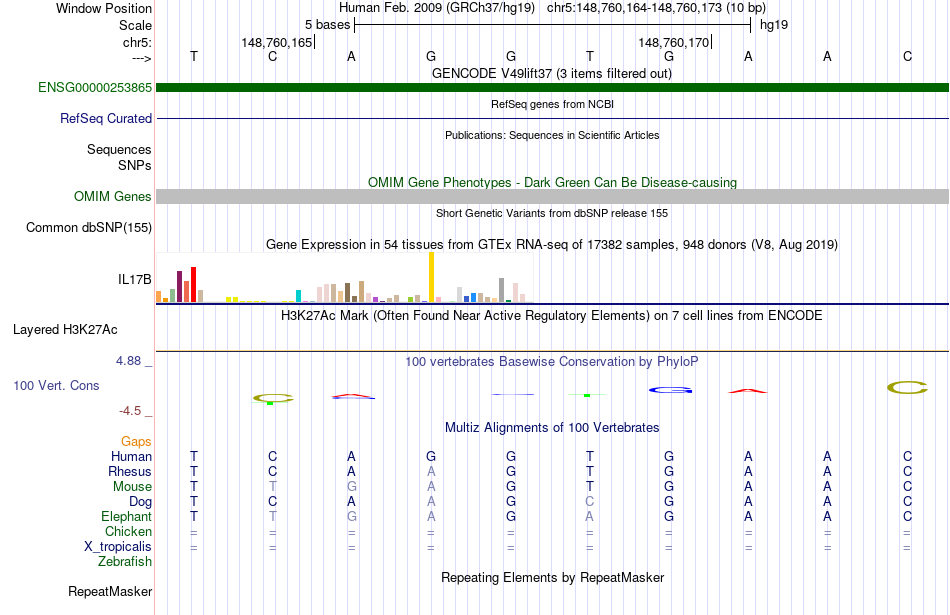This screenshot has width=950, height=615.
Task: Open 'Short Genetic Variants from dbSNP release 155'
Action: pos(552,213)
